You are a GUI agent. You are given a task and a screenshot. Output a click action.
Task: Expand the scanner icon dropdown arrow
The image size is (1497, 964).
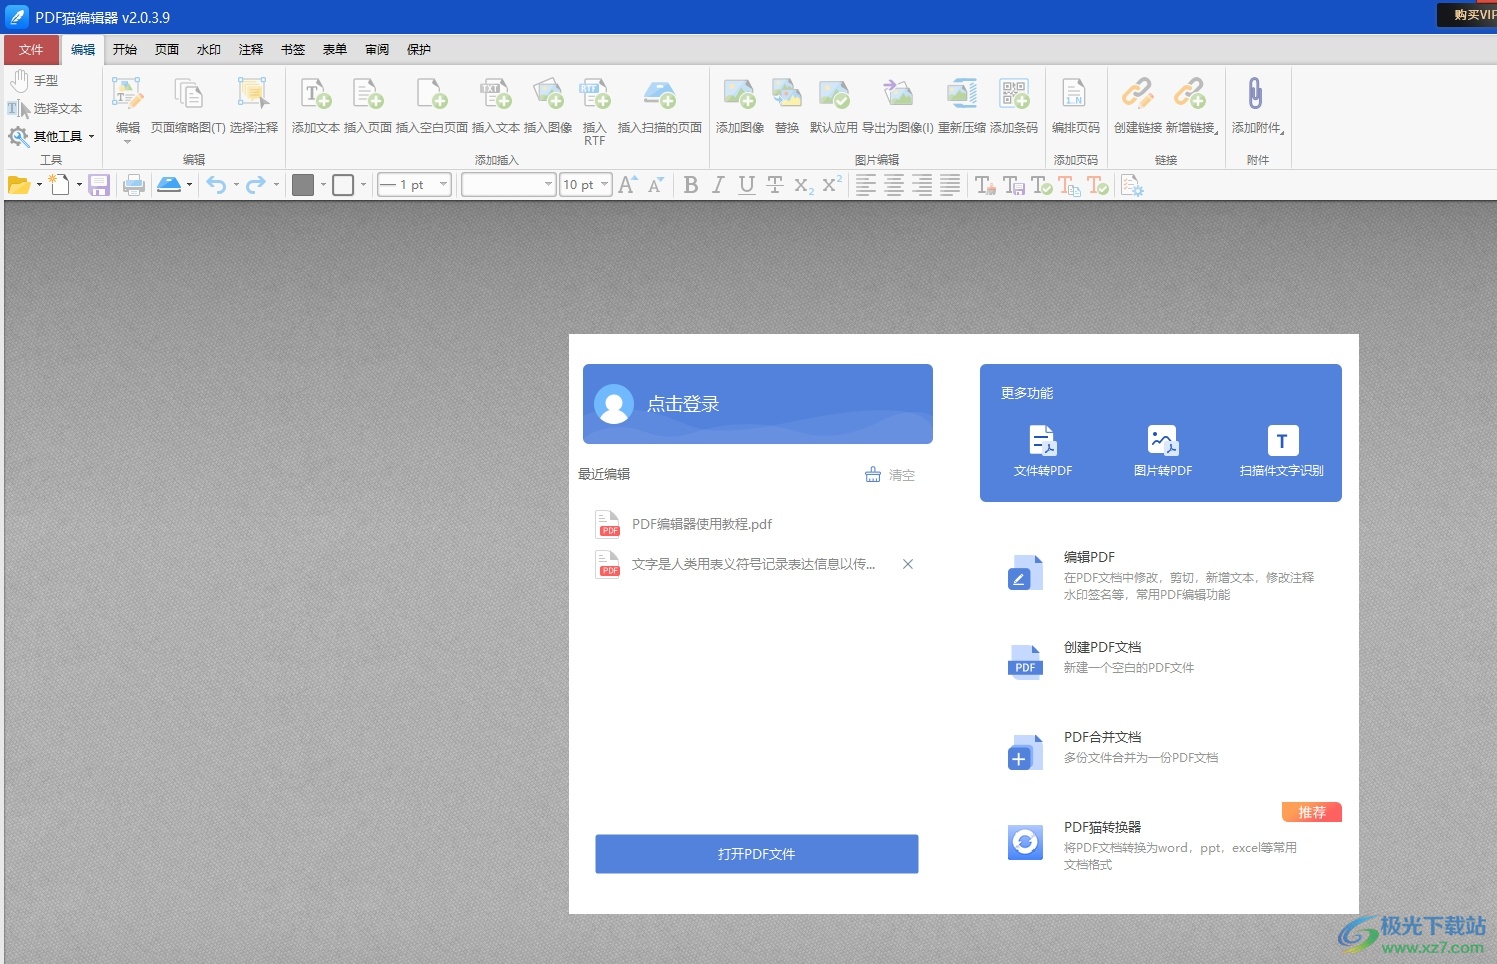[x=189, y=185]
